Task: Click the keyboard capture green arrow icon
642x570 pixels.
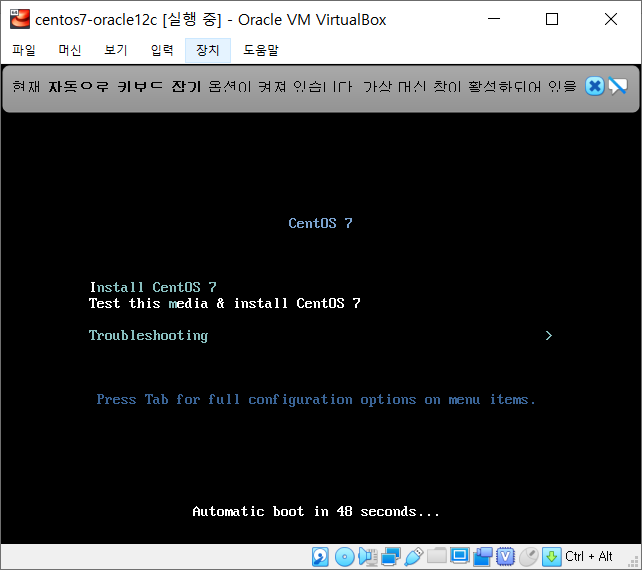Action: pyautogui.click(x=552, y=557)
